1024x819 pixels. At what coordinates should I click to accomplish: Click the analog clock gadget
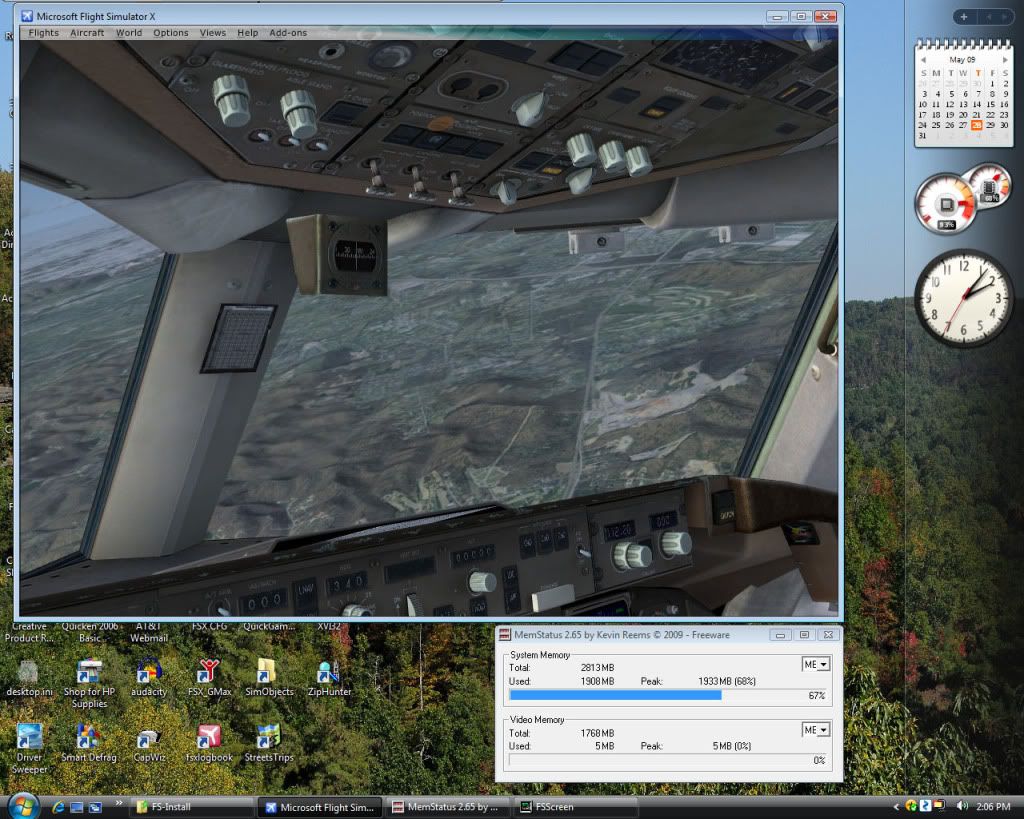coord(963,297)
